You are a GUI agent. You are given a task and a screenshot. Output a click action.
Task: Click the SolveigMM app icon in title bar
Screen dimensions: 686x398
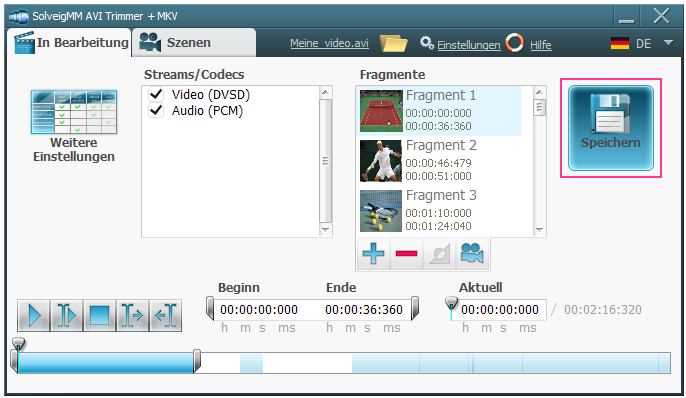coord(19,17)
